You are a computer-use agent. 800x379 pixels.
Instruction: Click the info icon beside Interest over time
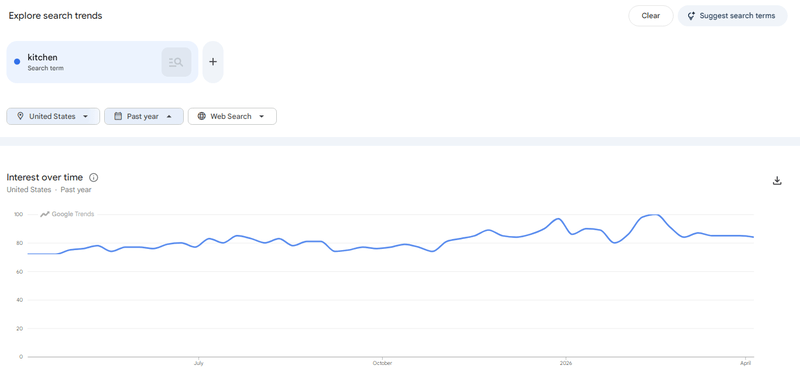(x=94, y=178)
